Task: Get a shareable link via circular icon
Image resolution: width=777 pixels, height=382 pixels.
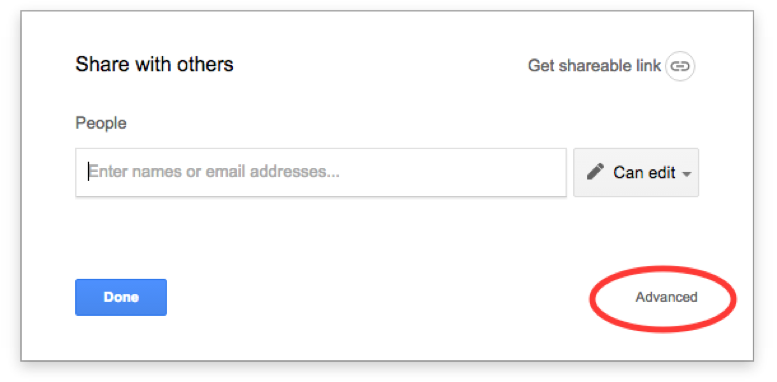Action: pyautogui.click(x=680, y=66)
